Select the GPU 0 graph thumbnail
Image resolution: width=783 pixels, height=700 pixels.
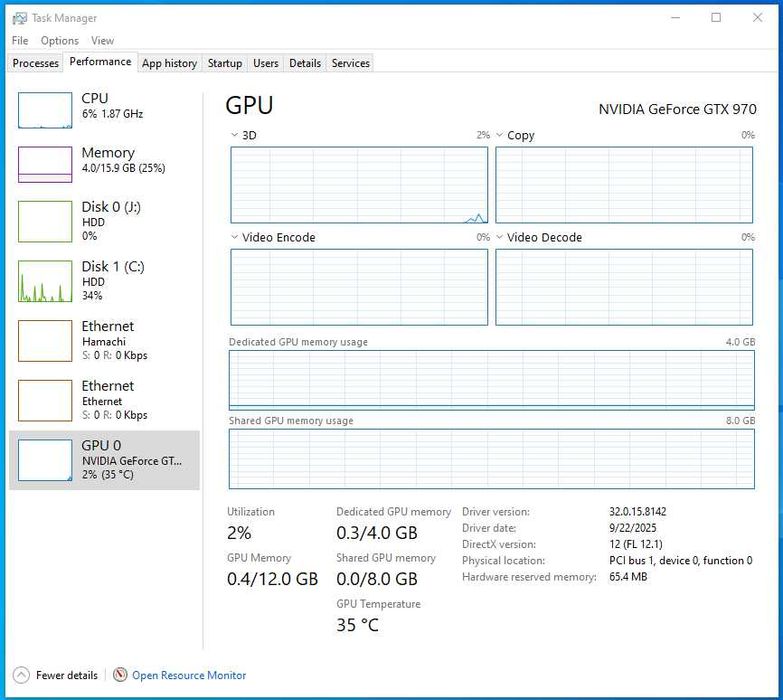pyautogui.click(x=45, y=459)
